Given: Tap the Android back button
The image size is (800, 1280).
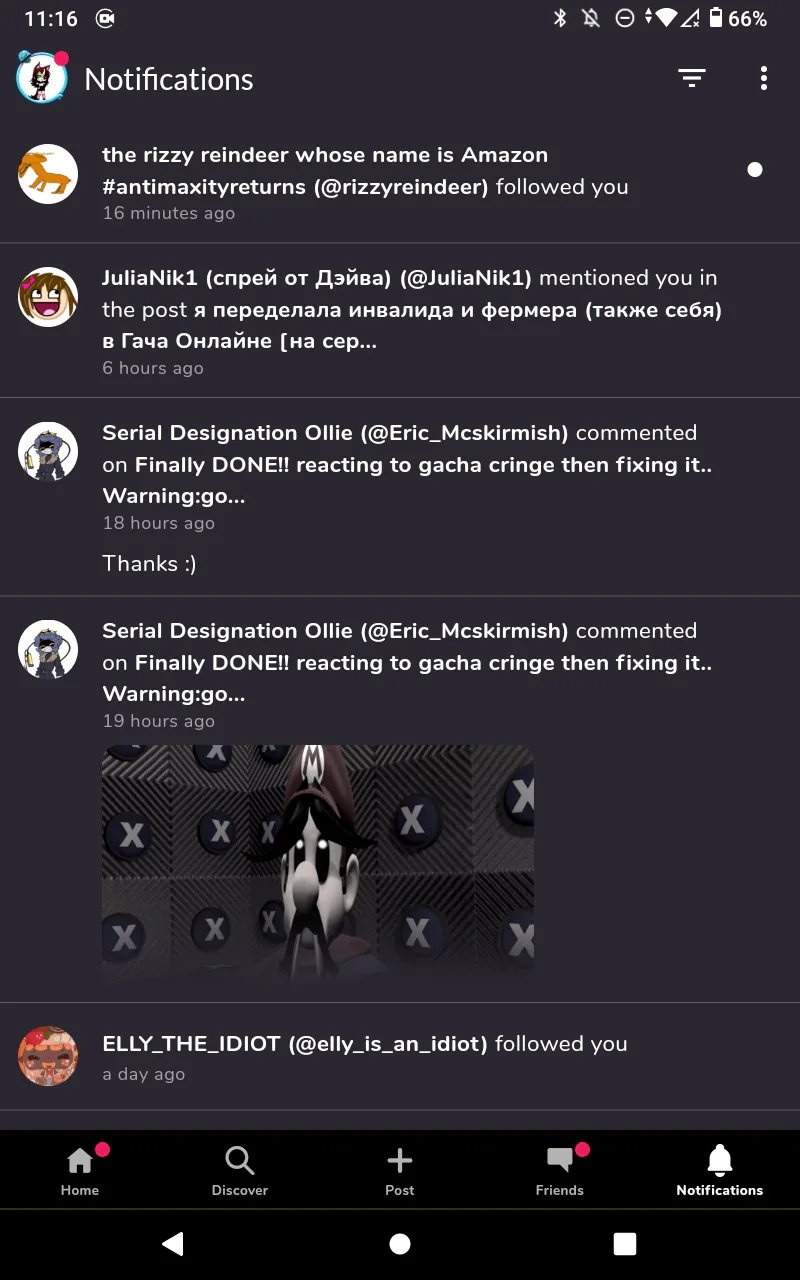Looking at the screenshot, I should click(173, 1243).
